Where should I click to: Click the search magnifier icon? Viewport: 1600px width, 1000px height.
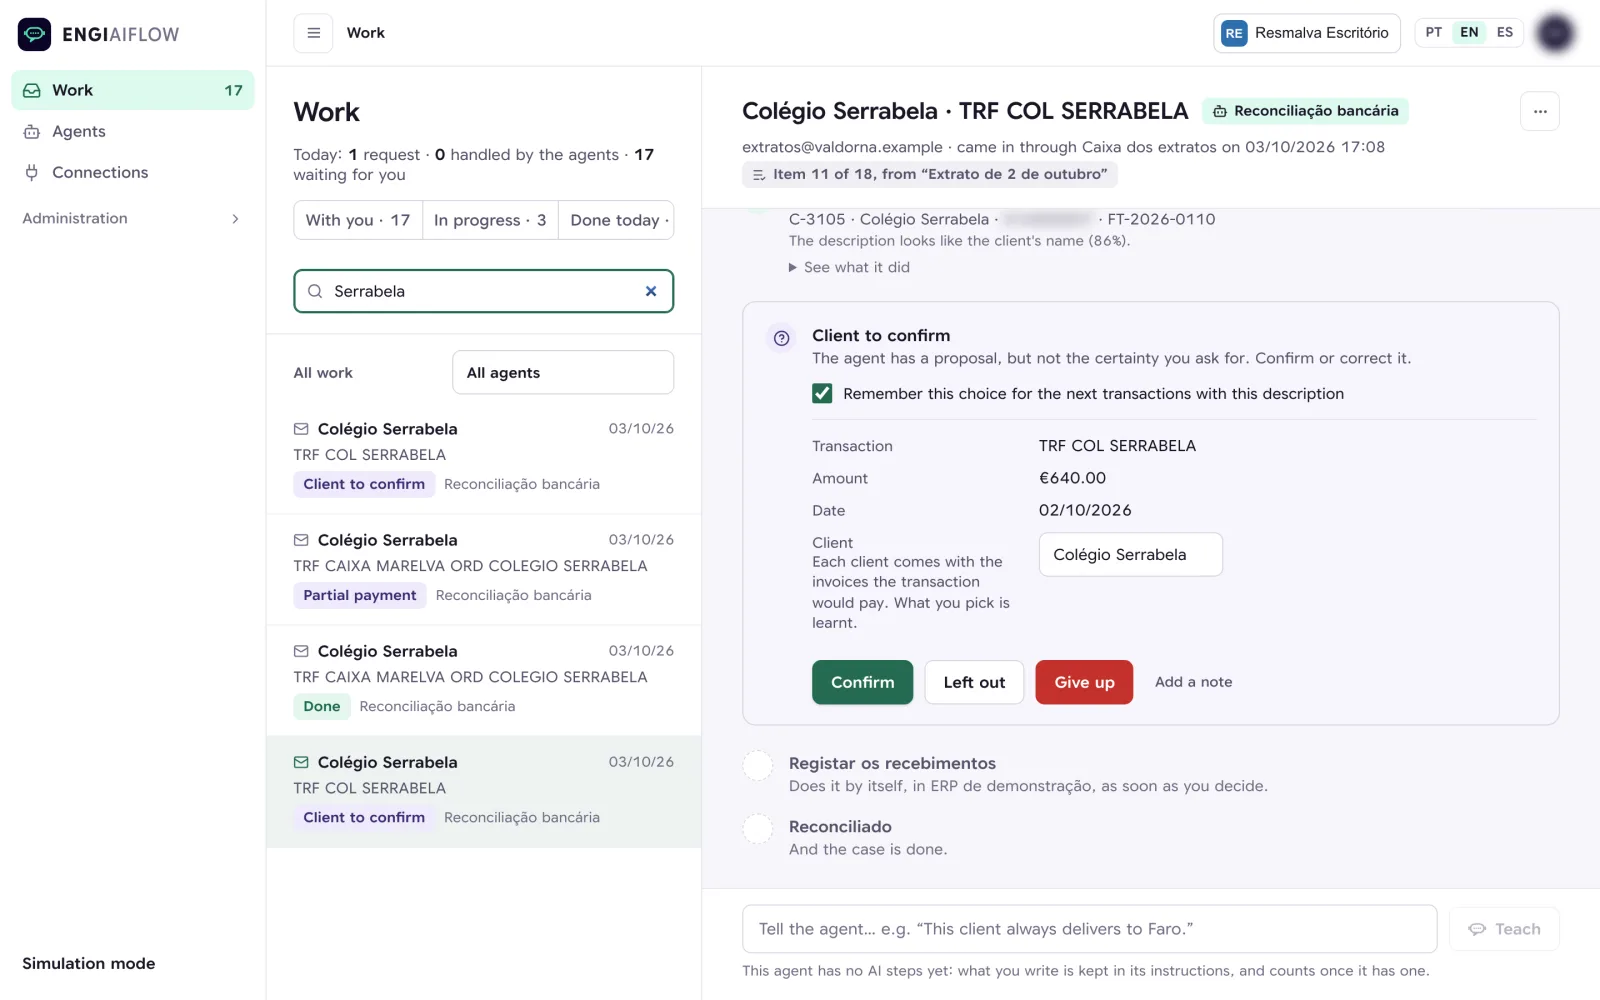click(x=315, y=291)
